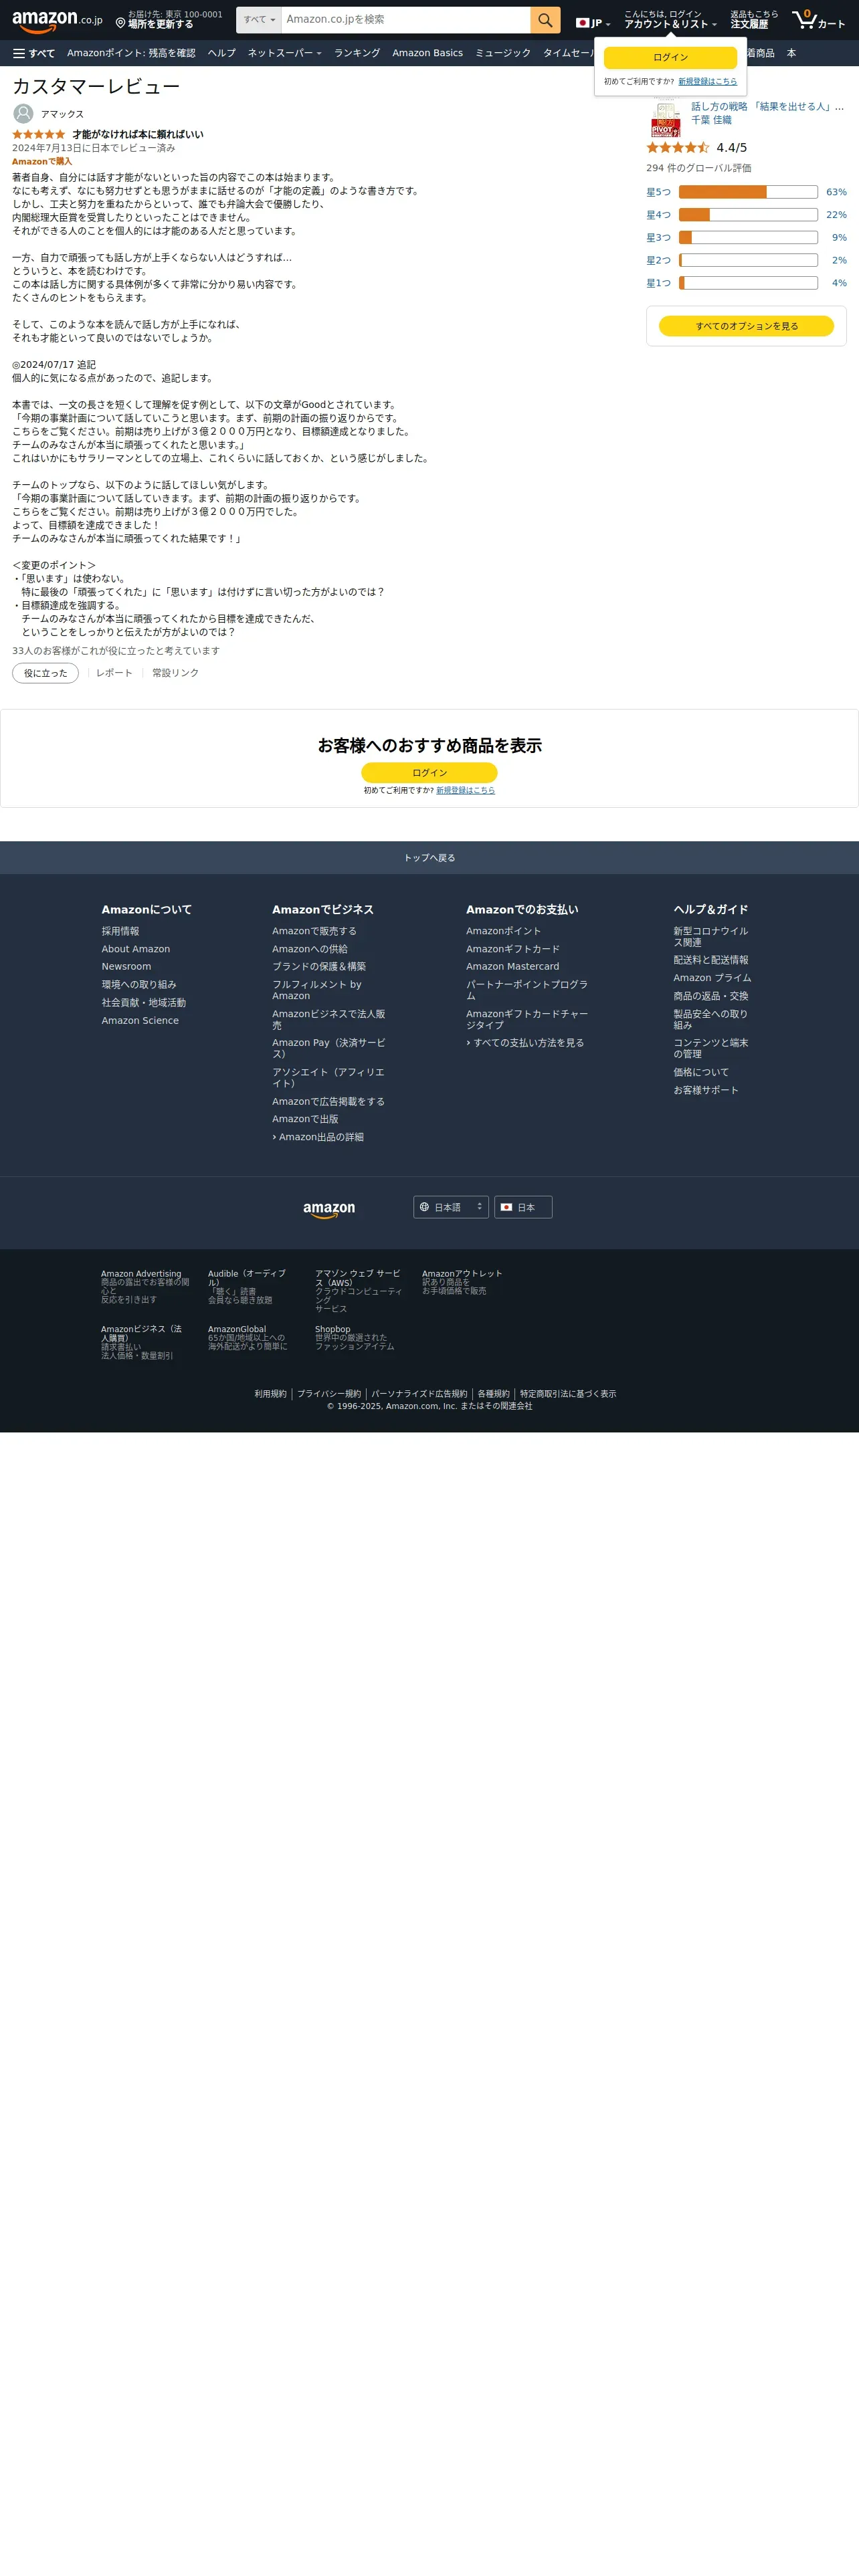This screenshot has width=859, height=2576.
Task: Click the 日本 country selector button
Action: 523,1207
